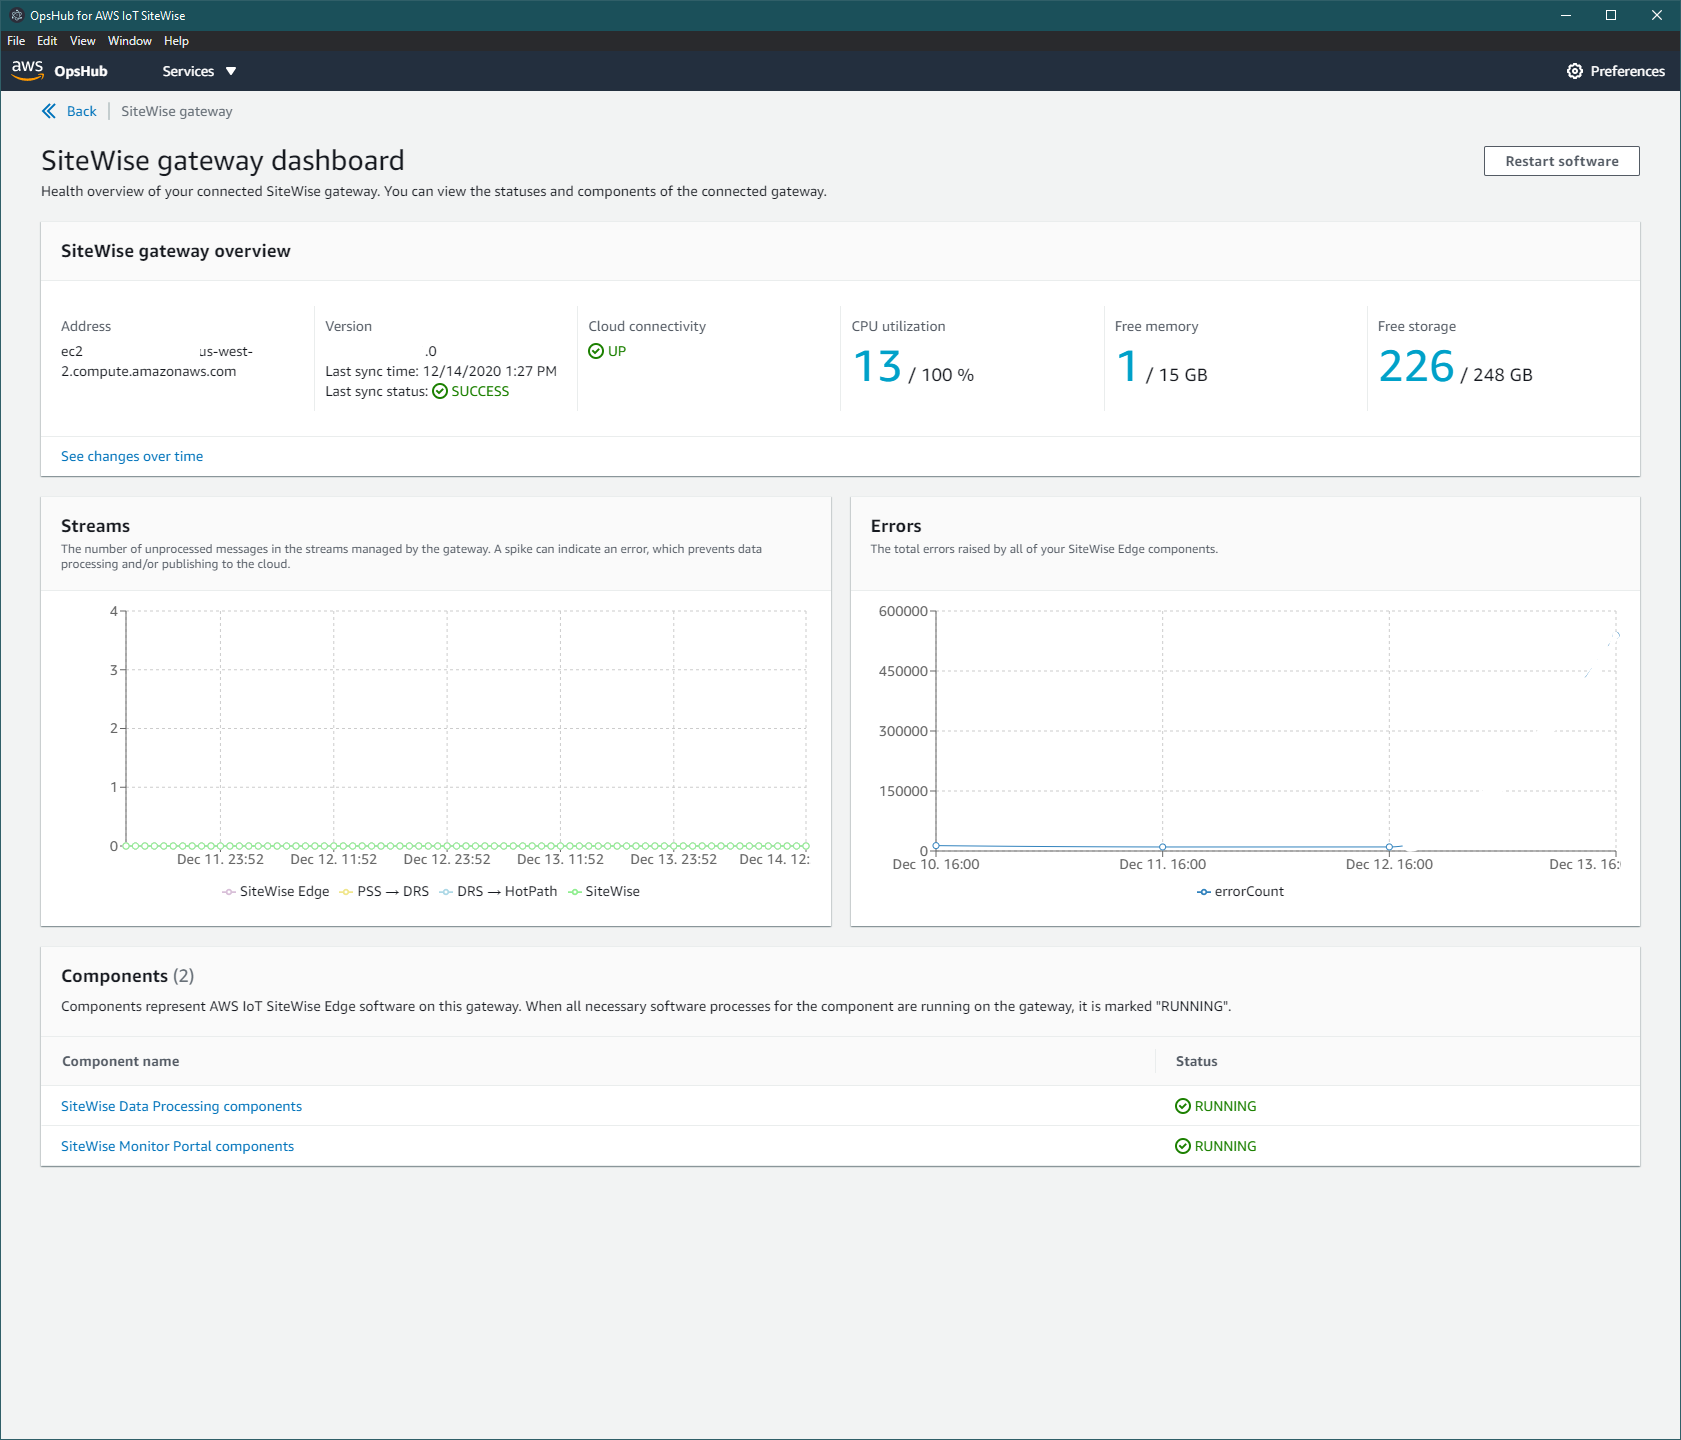Click the RUNNING icon for SiteWise Monitor Portal components
This screenshot has width=1681, height=1440.
(x=1184, y=1146)
